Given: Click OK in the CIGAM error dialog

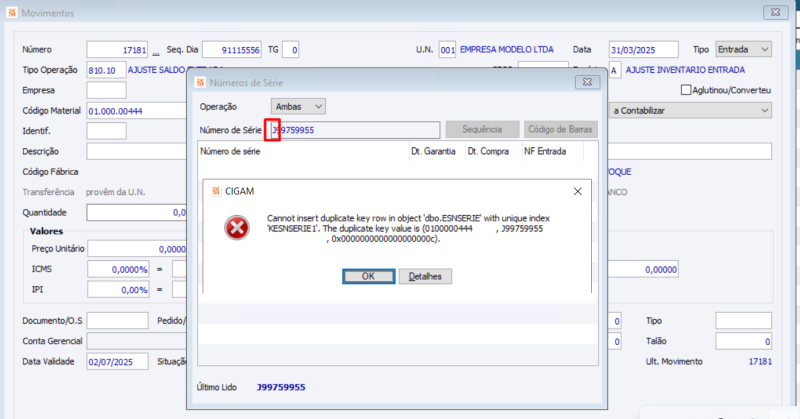Looking at the screenshot, I should point(368,276).
